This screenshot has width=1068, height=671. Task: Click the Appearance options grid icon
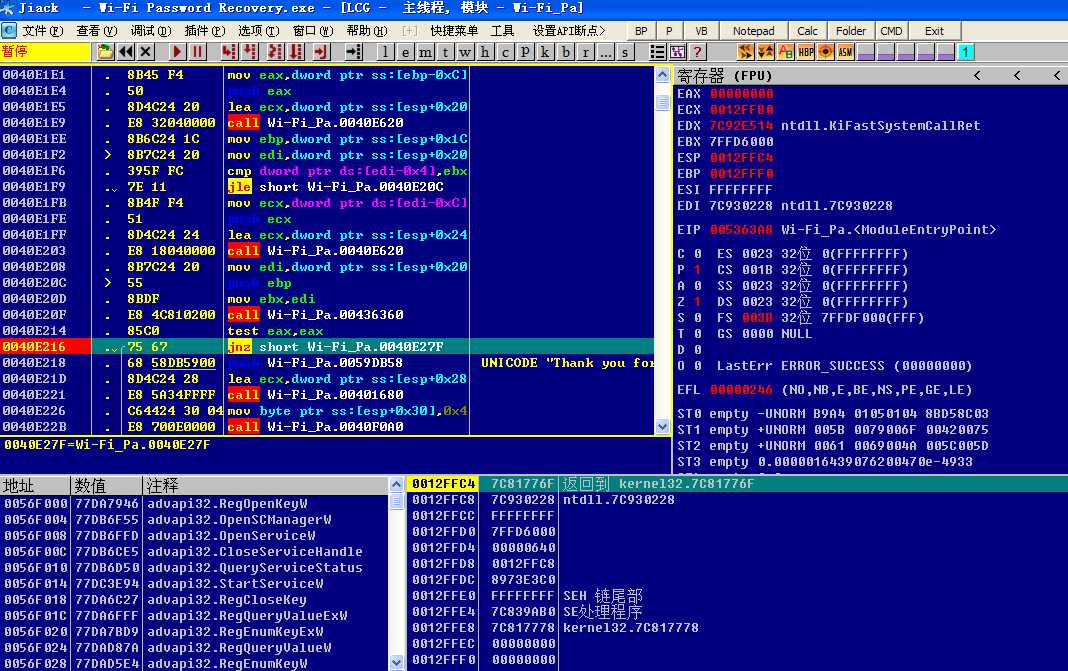(x=678, y=52)
